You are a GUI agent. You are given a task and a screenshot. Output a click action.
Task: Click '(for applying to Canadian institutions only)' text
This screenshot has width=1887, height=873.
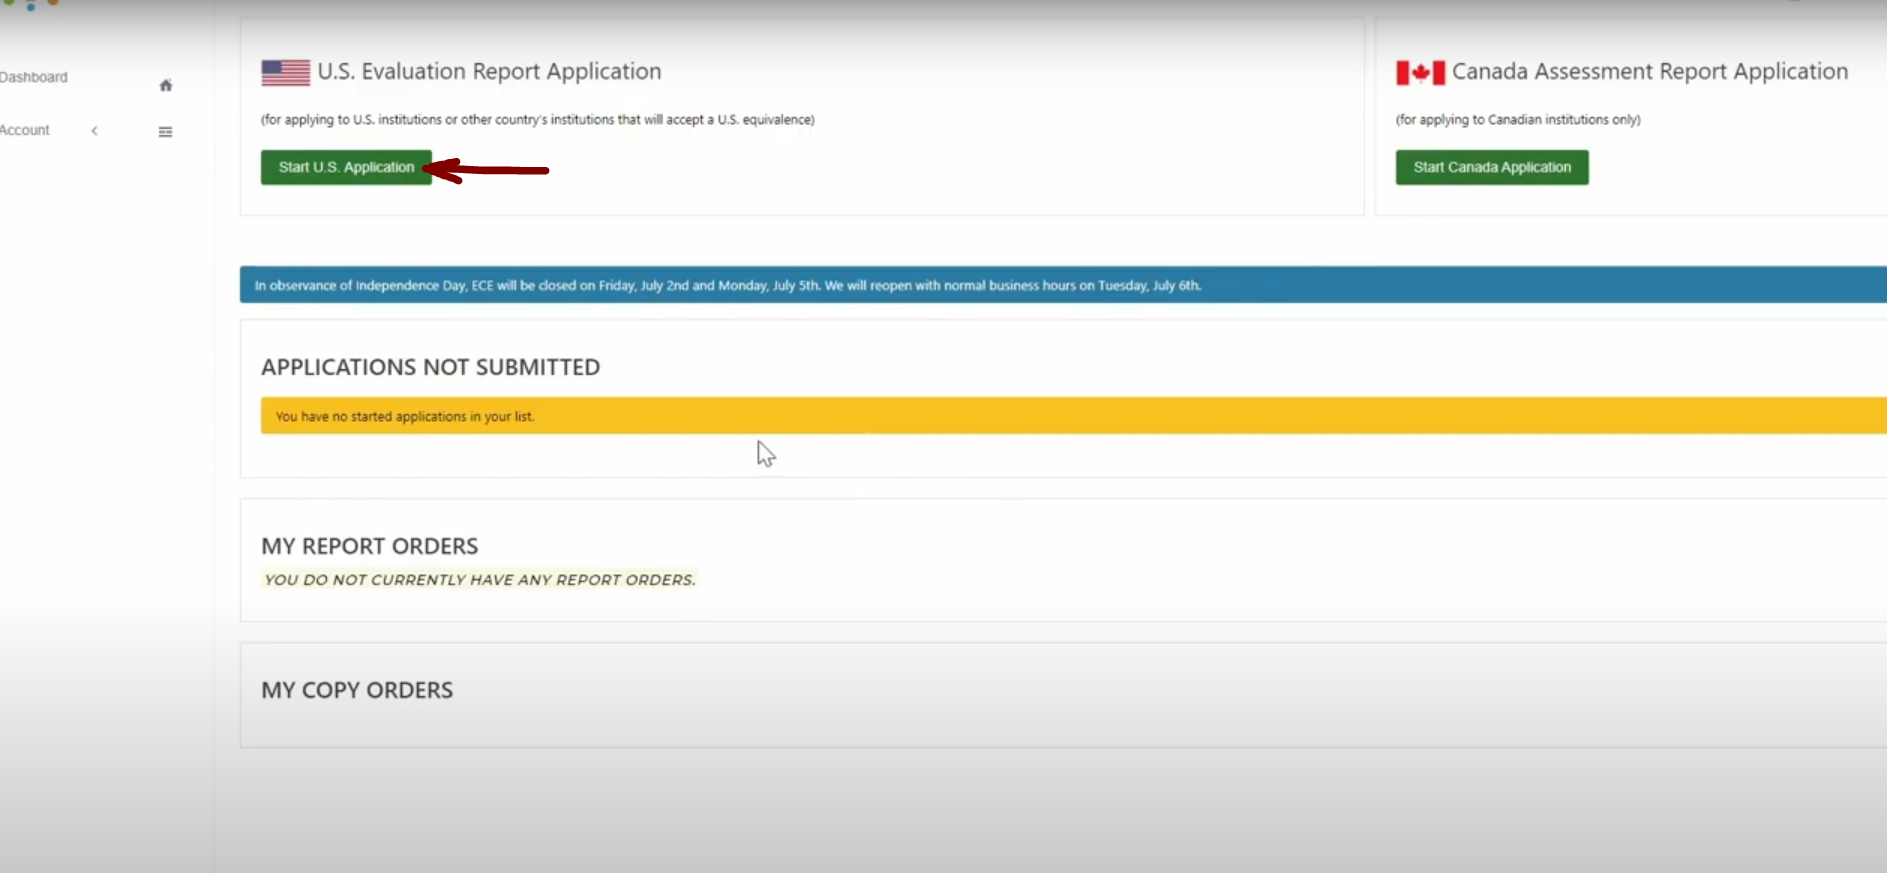1518,120
